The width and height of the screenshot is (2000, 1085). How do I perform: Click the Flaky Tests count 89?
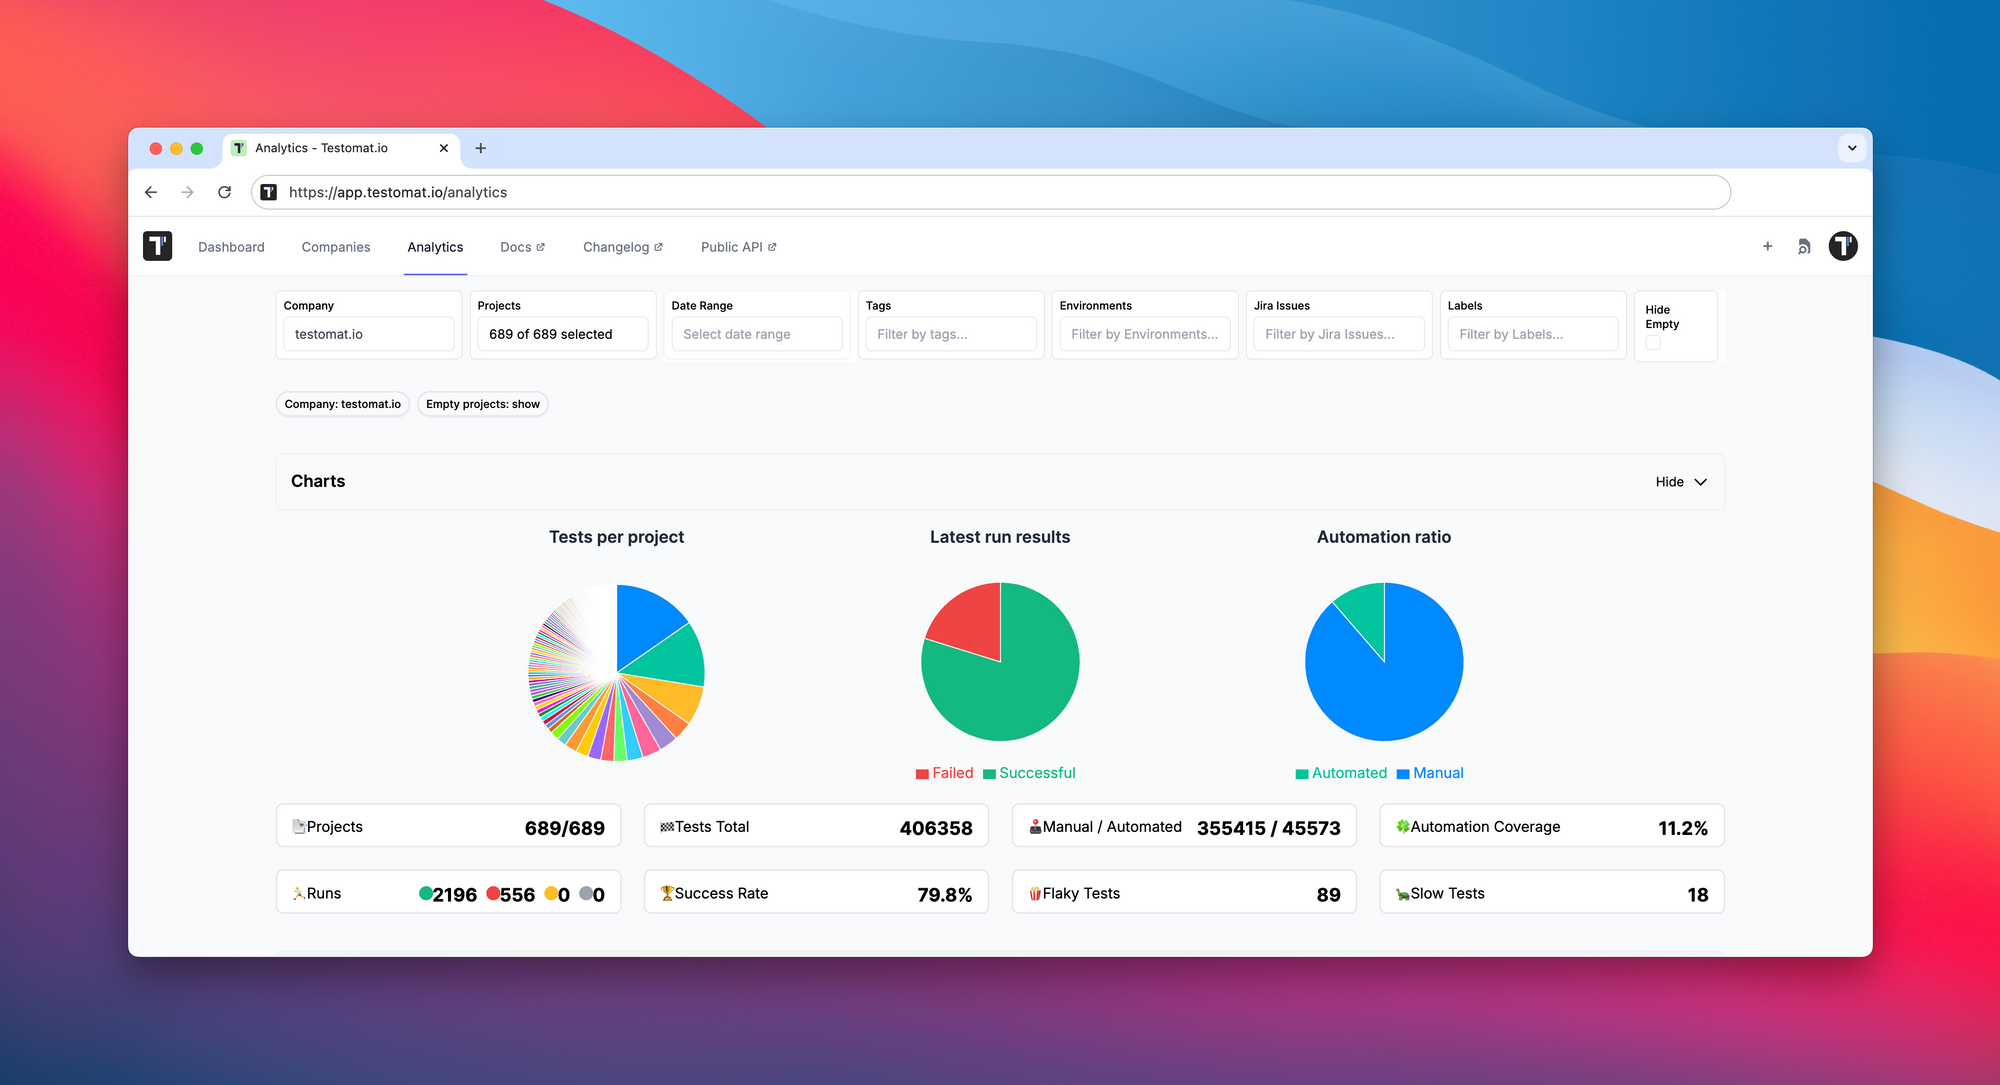[x=1329, y=895]
